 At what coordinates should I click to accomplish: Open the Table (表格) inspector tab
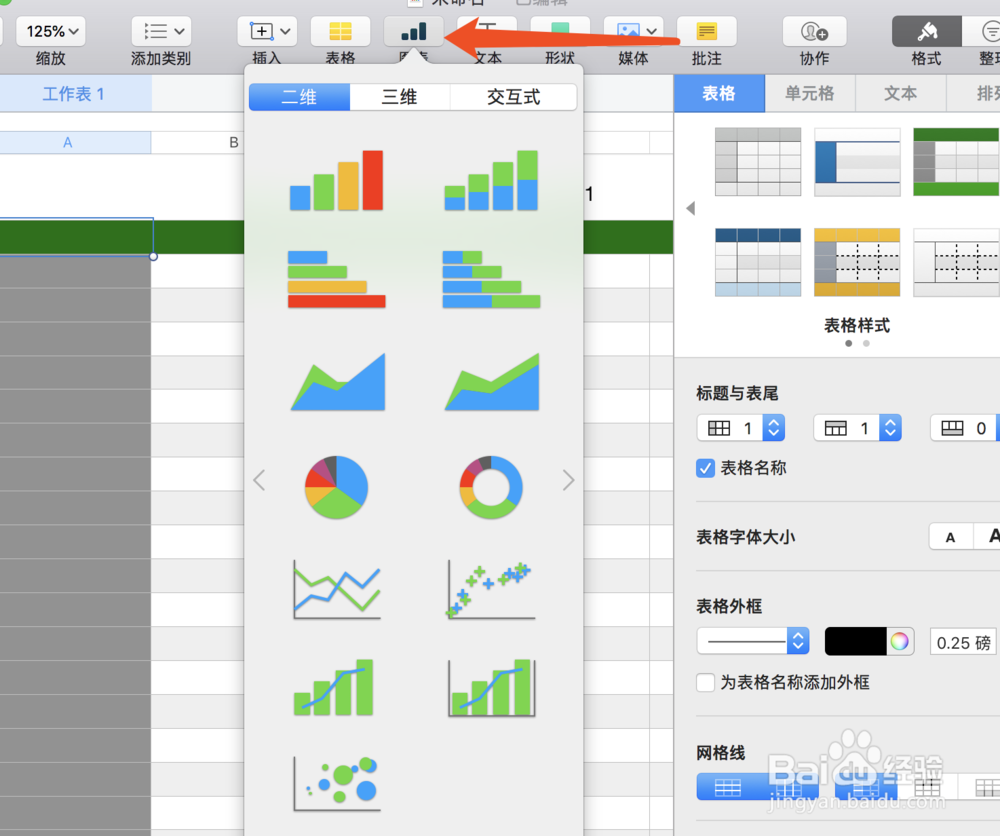point(719,93)
